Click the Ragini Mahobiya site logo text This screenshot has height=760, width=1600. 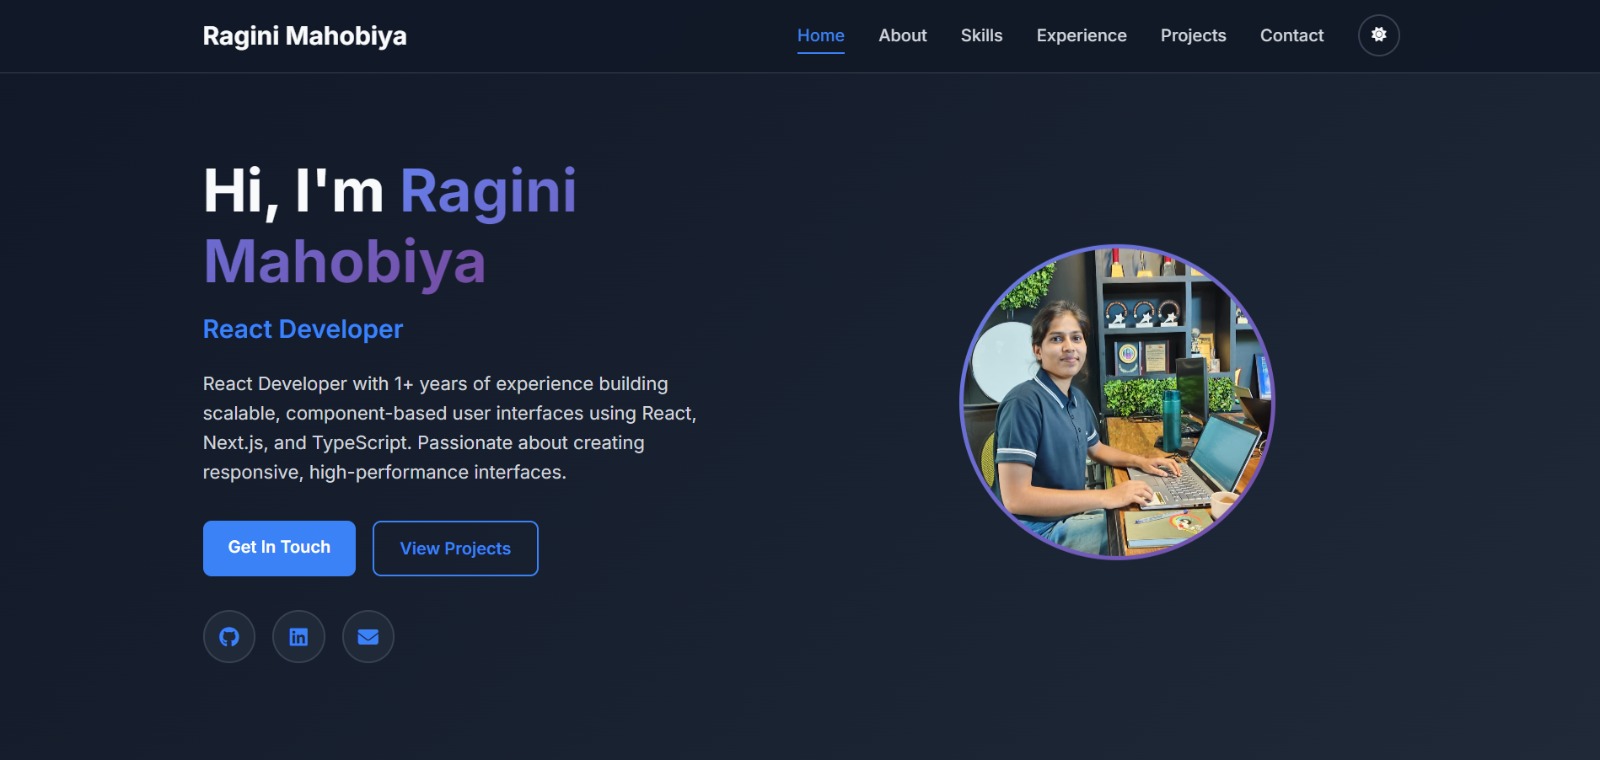point(305,36)
